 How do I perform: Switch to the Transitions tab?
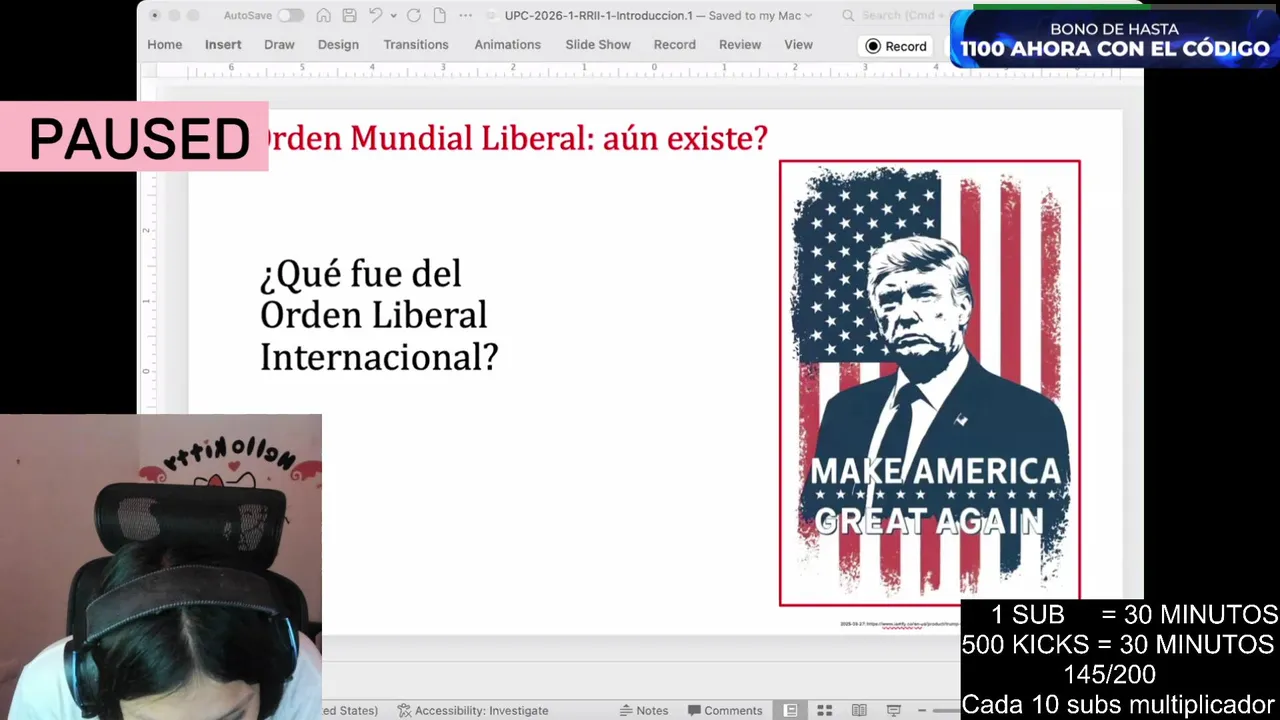[416, 45]
